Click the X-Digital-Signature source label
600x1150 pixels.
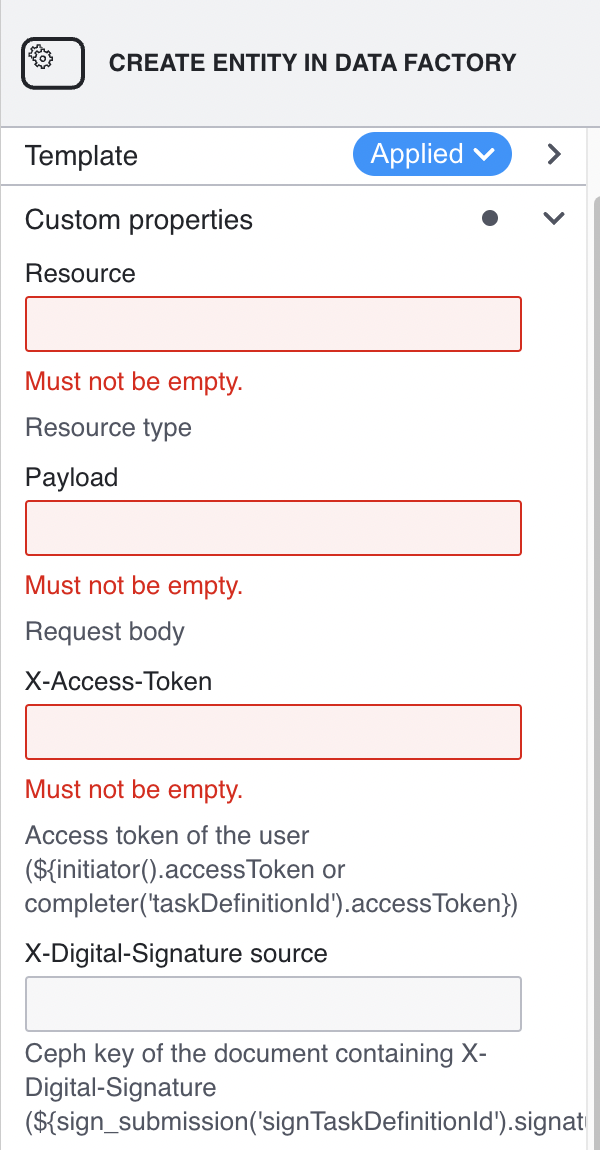[x=176, y=953]
